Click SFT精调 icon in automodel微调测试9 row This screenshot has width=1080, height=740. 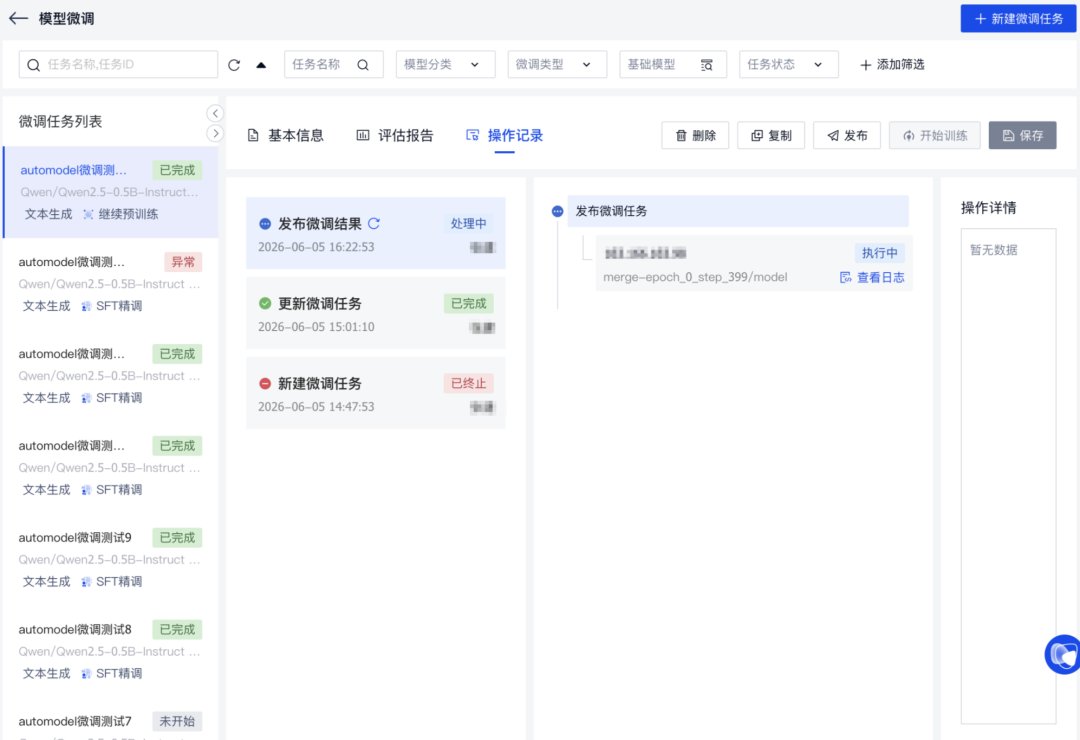coord(86,582)
